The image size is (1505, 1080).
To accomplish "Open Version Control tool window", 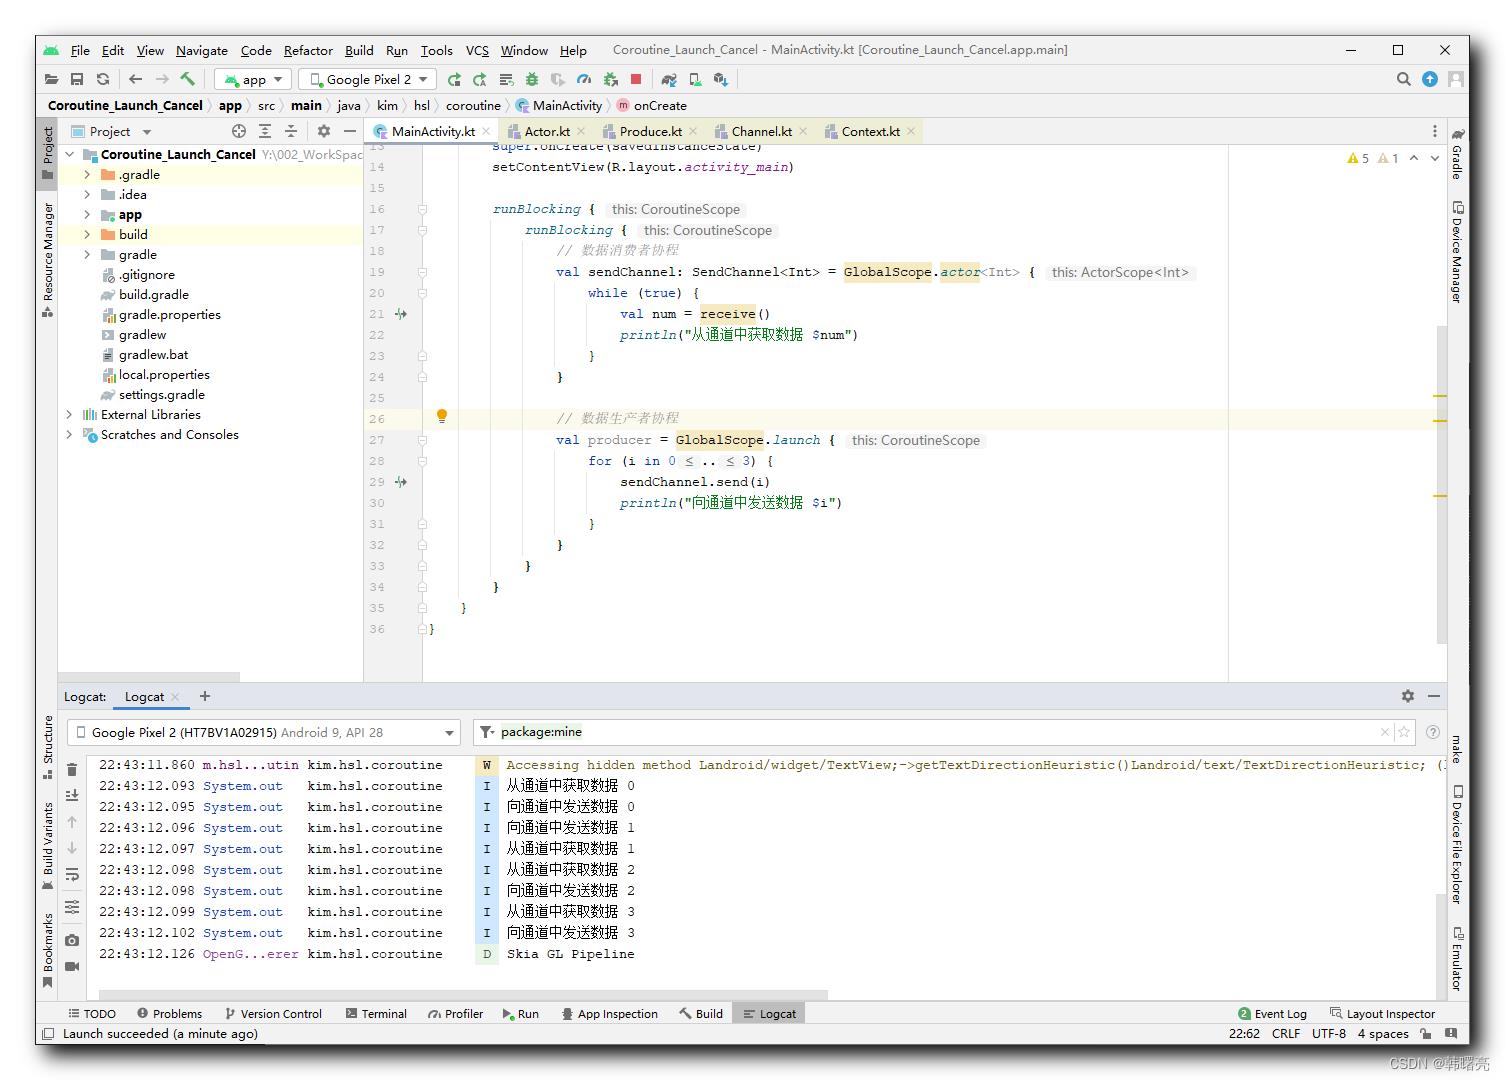I will click(x=273, y=1013).
